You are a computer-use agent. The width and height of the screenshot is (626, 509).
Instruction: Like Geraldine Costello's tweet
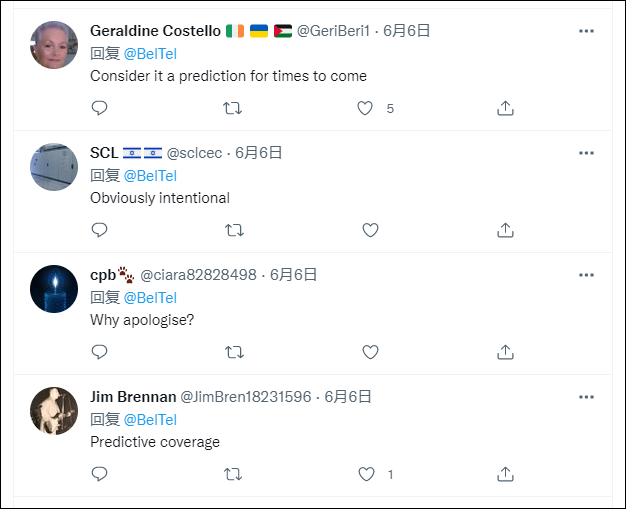[366, 108]
